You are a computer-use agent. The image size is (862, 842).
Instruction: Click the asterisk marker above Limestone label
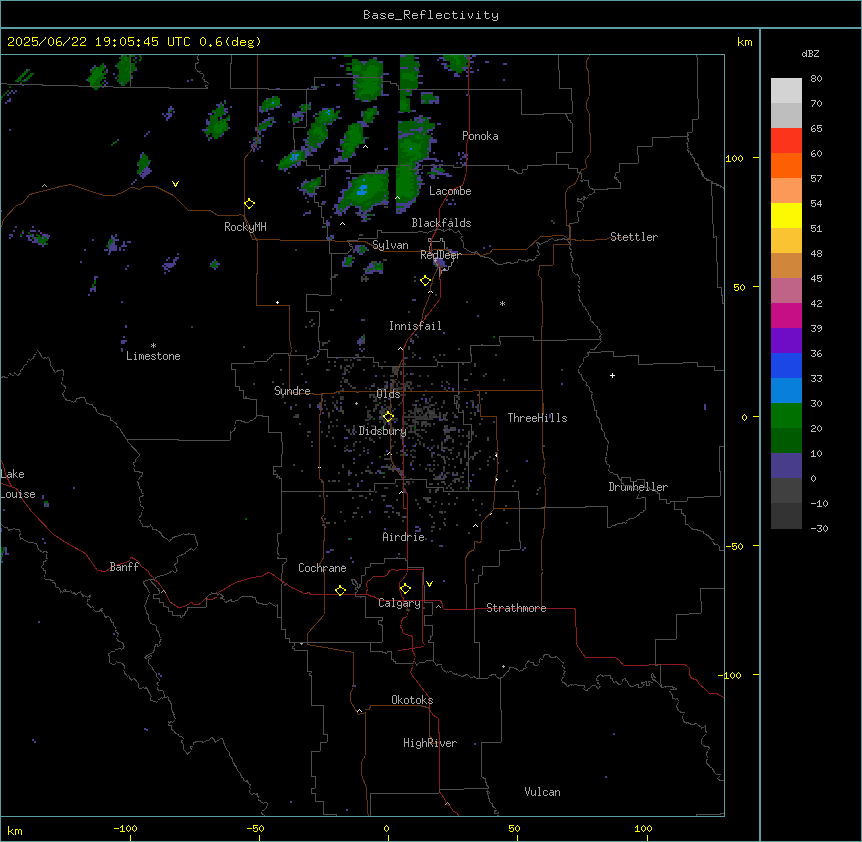[153, 346]
